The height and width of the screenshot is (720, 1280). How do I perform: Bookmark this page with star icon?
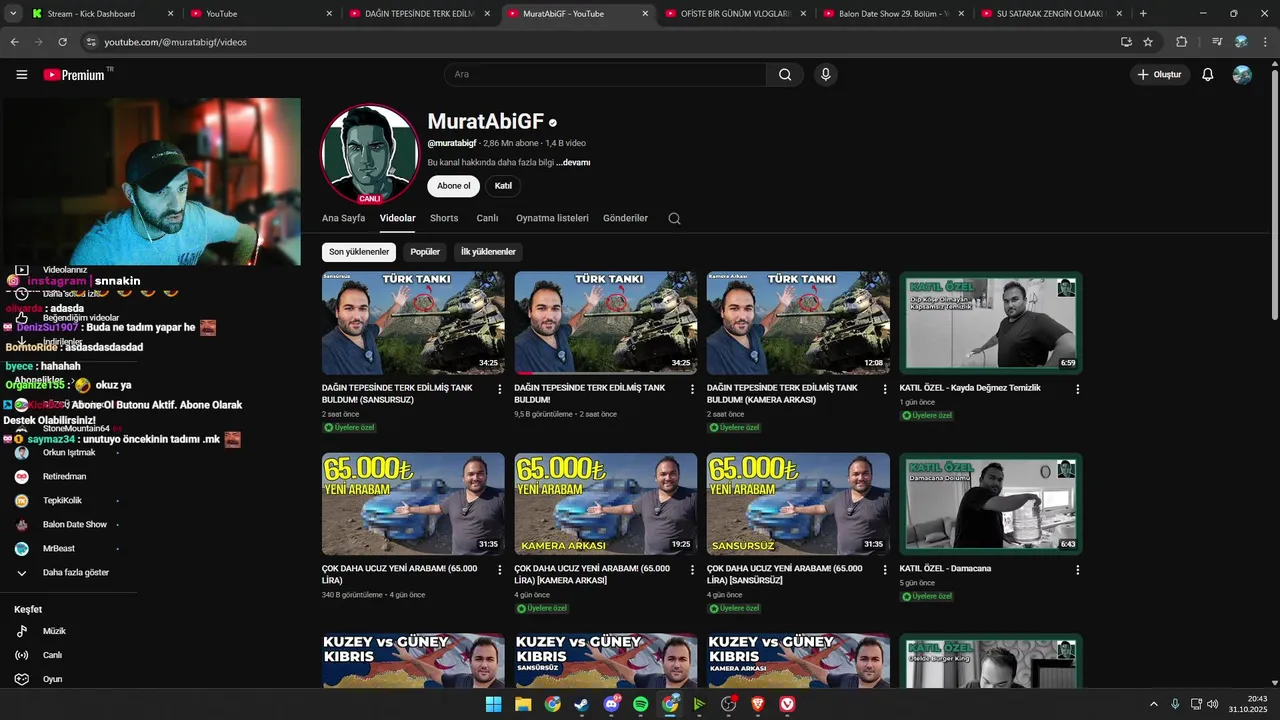(1148, 42)
